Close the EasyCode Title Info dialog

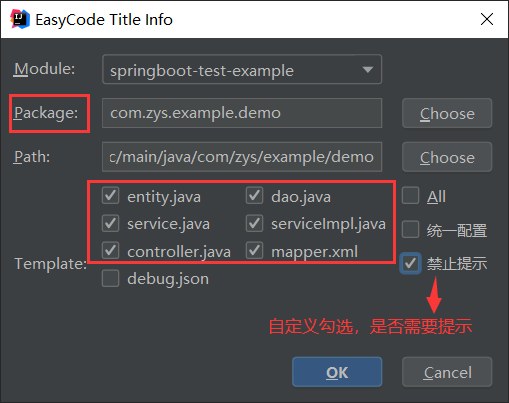pyautogui.click(x=487, y=19)
